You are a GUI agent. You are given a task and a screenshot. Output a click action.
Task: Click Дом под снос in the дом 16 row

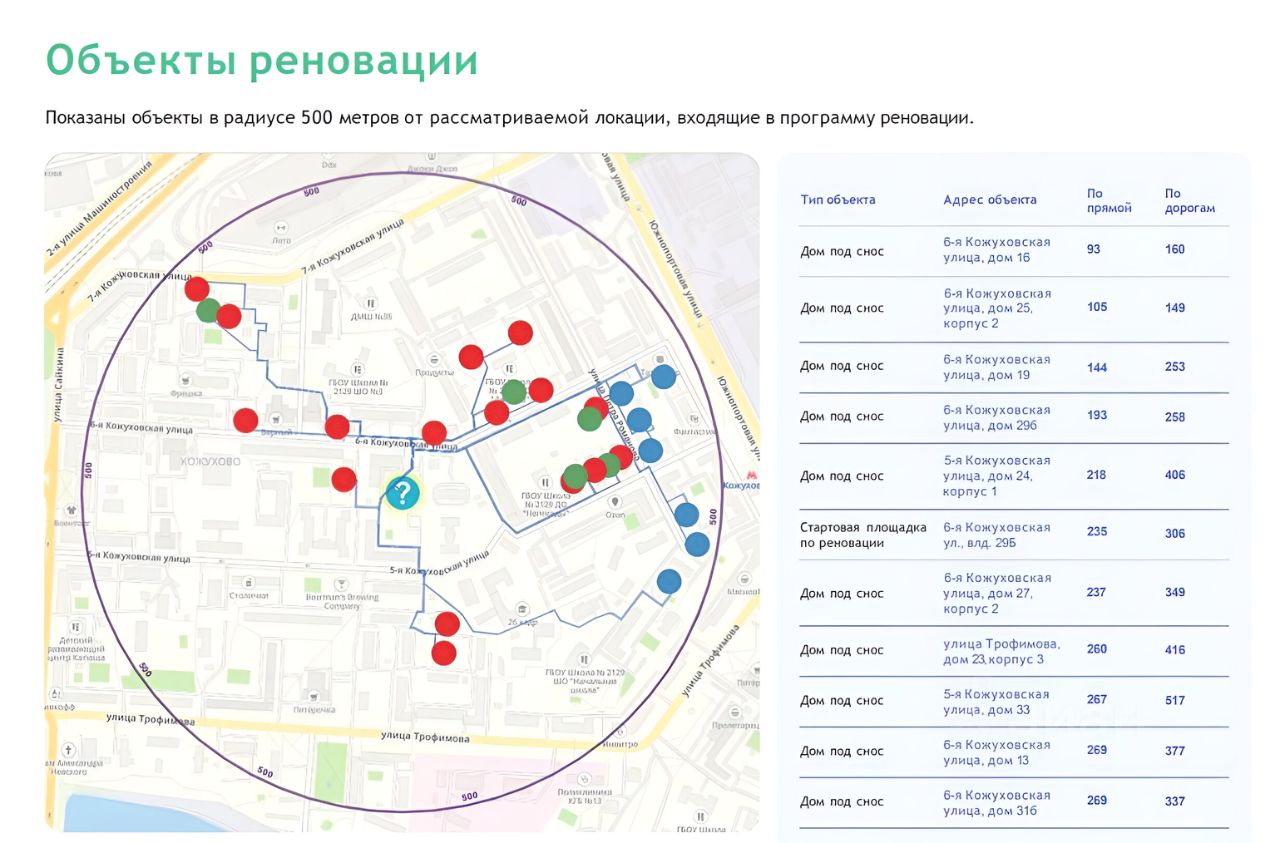[842, 251]
